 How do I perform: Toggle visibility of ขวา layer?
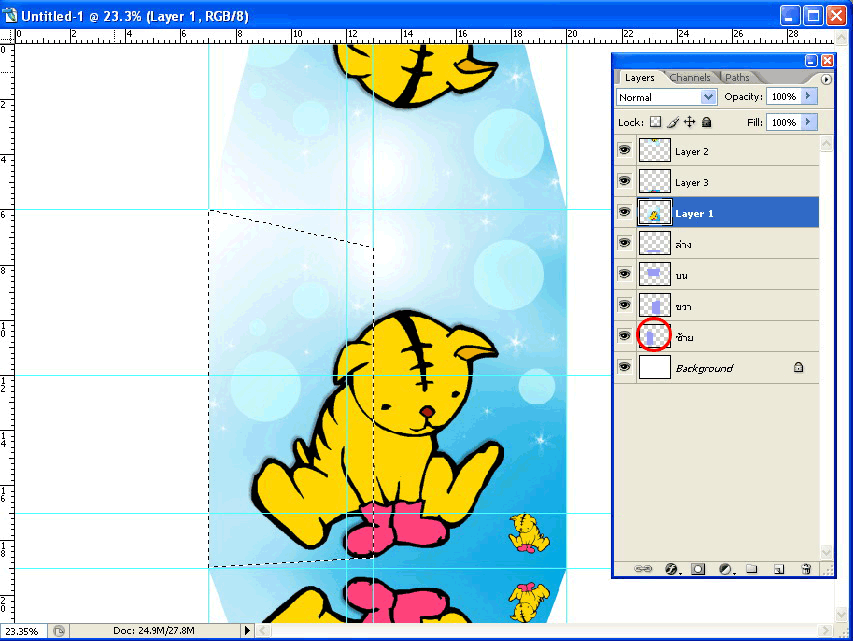625,305
